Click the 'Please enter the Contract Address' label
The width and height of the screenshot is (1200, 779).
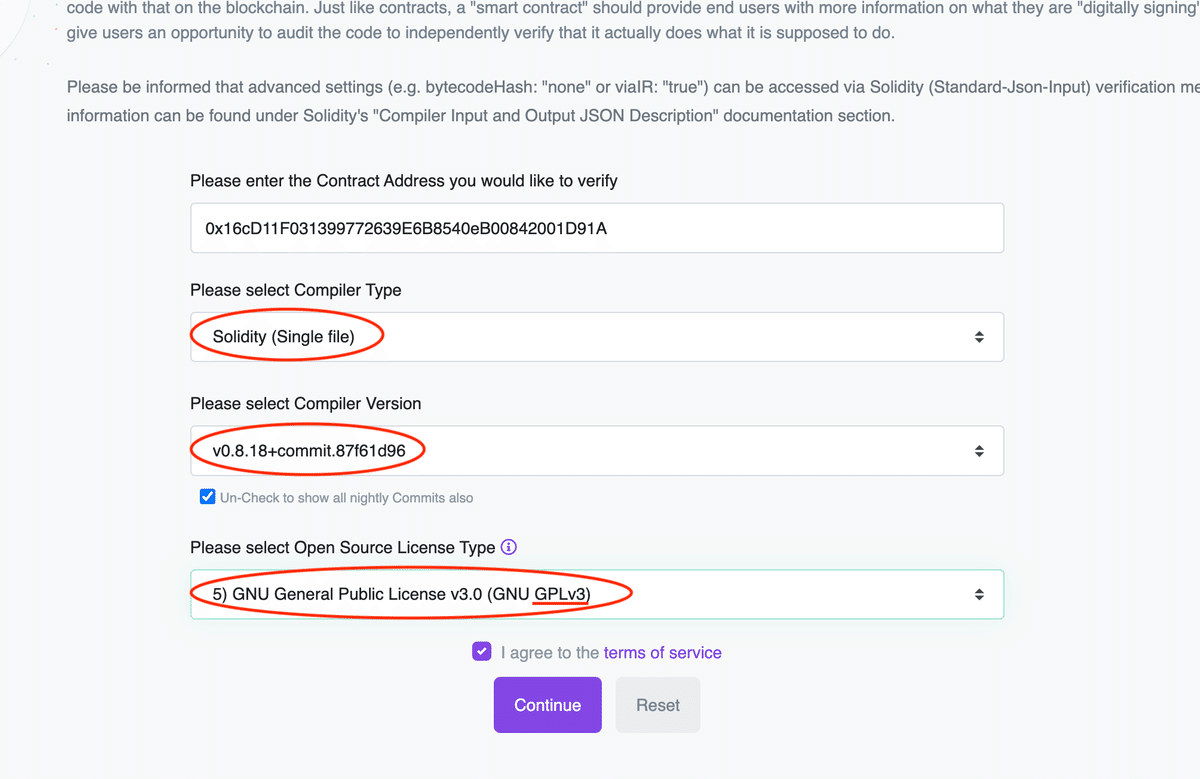tap(404, 181)
